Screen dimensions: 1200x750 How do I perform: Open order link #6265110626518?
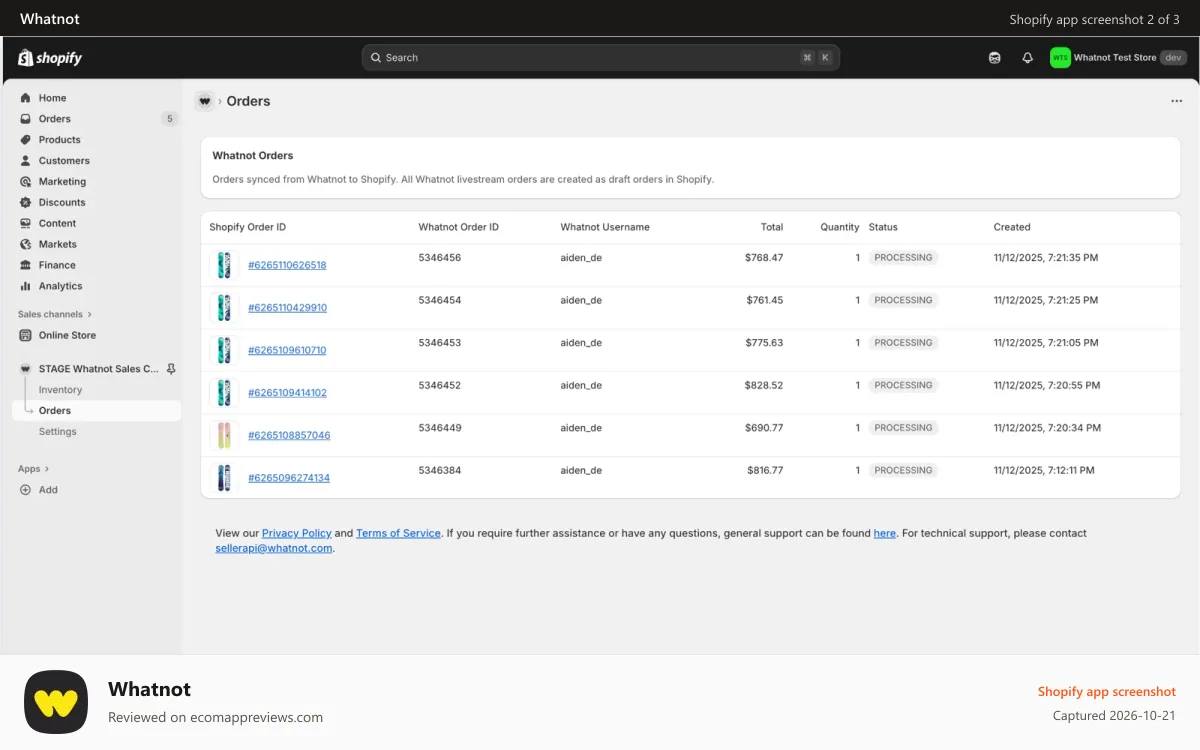pyautogui.click(x=287, y=265)
